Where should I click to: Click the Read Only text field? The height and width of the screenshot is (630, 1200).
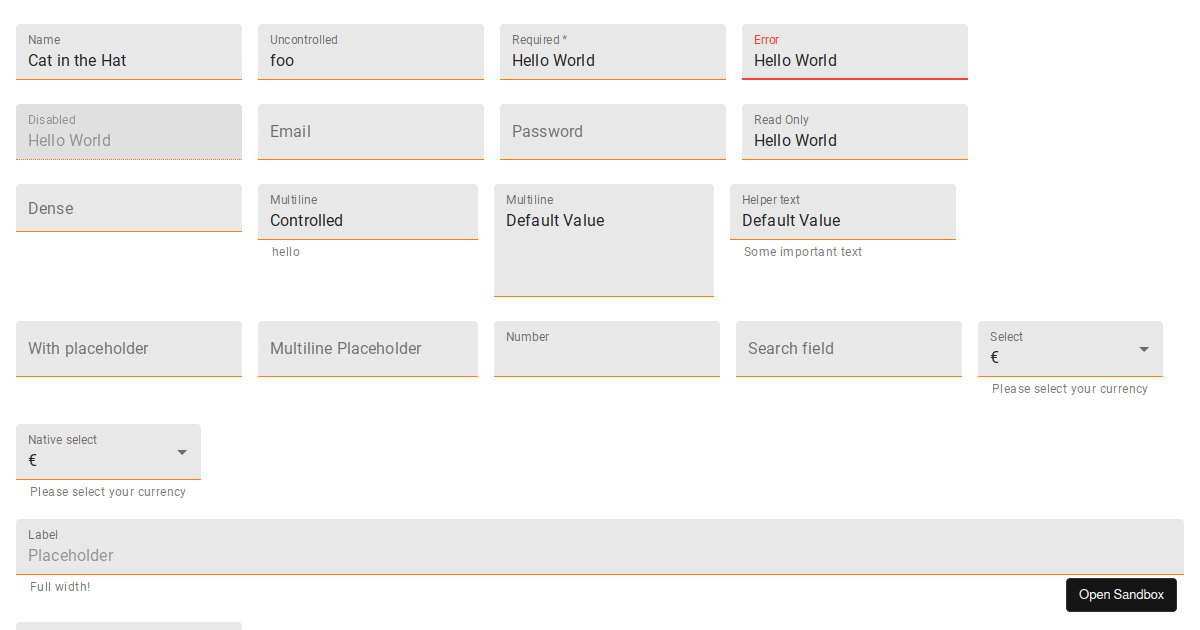tap(855, 140)
